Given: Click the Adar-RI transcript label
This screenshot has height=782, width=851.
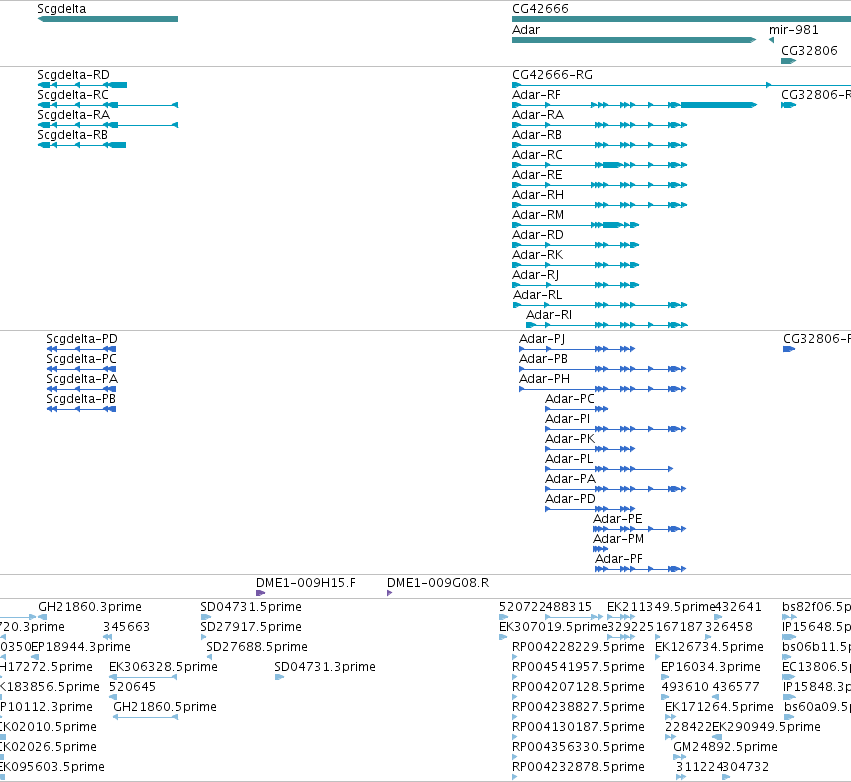Looking at the screenshot, I should (x=549, y=315).
